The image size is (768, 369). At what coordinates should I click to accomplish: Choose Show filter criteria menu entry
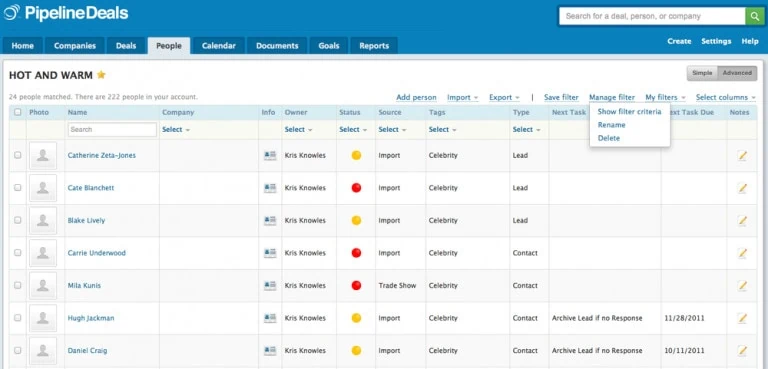(x=629, y=112)
